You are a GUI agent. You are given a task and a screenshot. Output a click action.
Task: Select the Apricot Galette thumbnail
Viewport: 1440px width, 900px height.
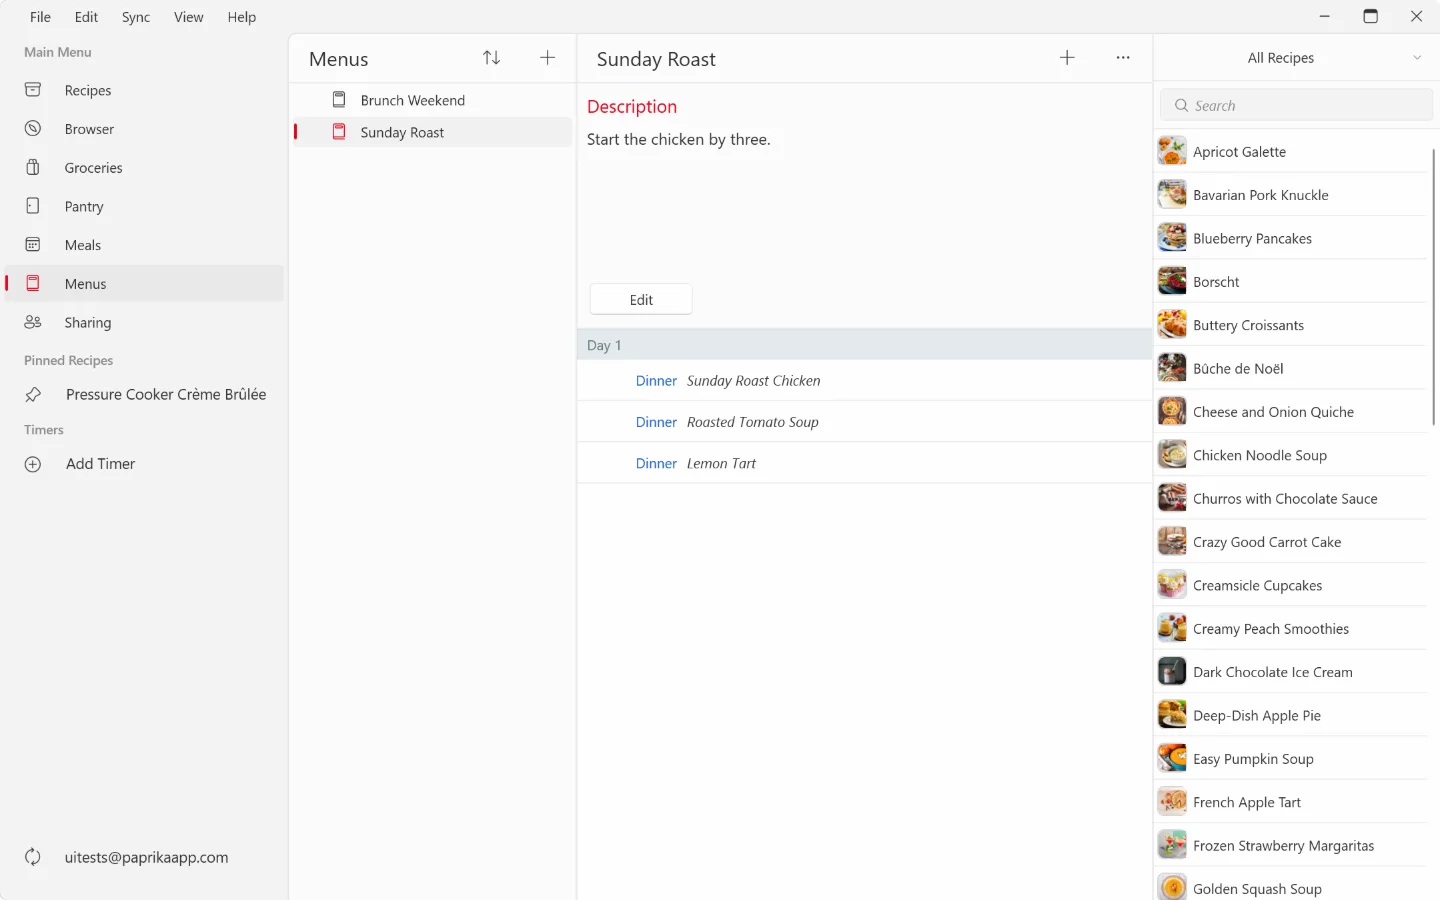coord(1172,151)
